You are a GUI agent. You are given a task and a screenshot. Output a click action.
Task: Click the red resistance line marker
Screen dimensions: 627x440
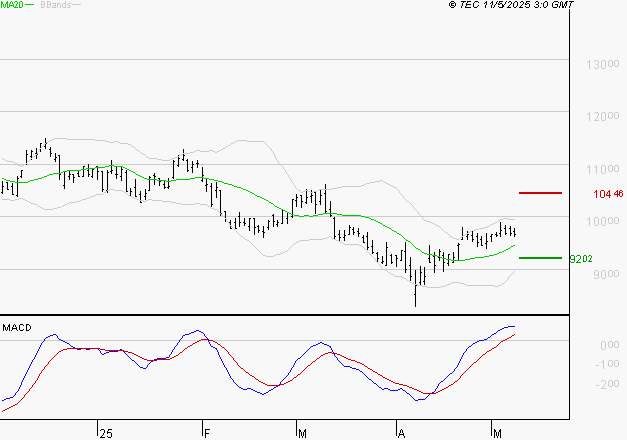tap(540, 192)
